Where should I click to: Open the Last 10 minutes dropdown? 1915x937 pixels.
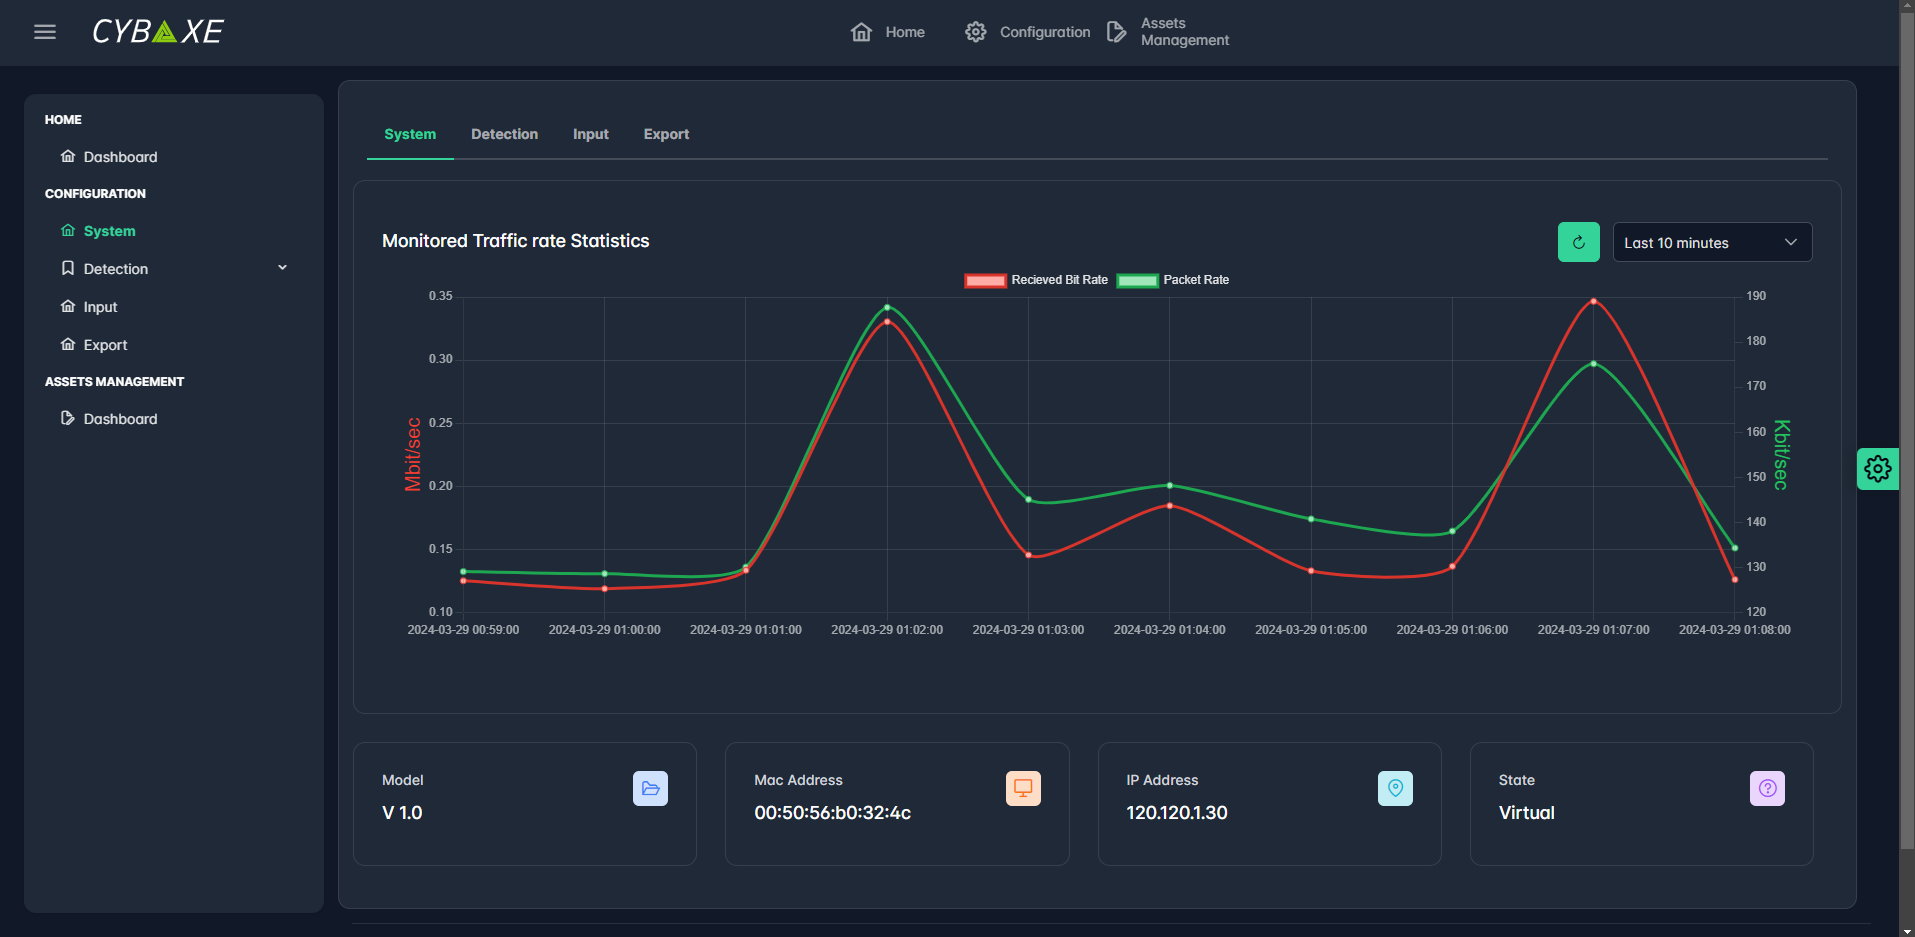[1711, 242]
